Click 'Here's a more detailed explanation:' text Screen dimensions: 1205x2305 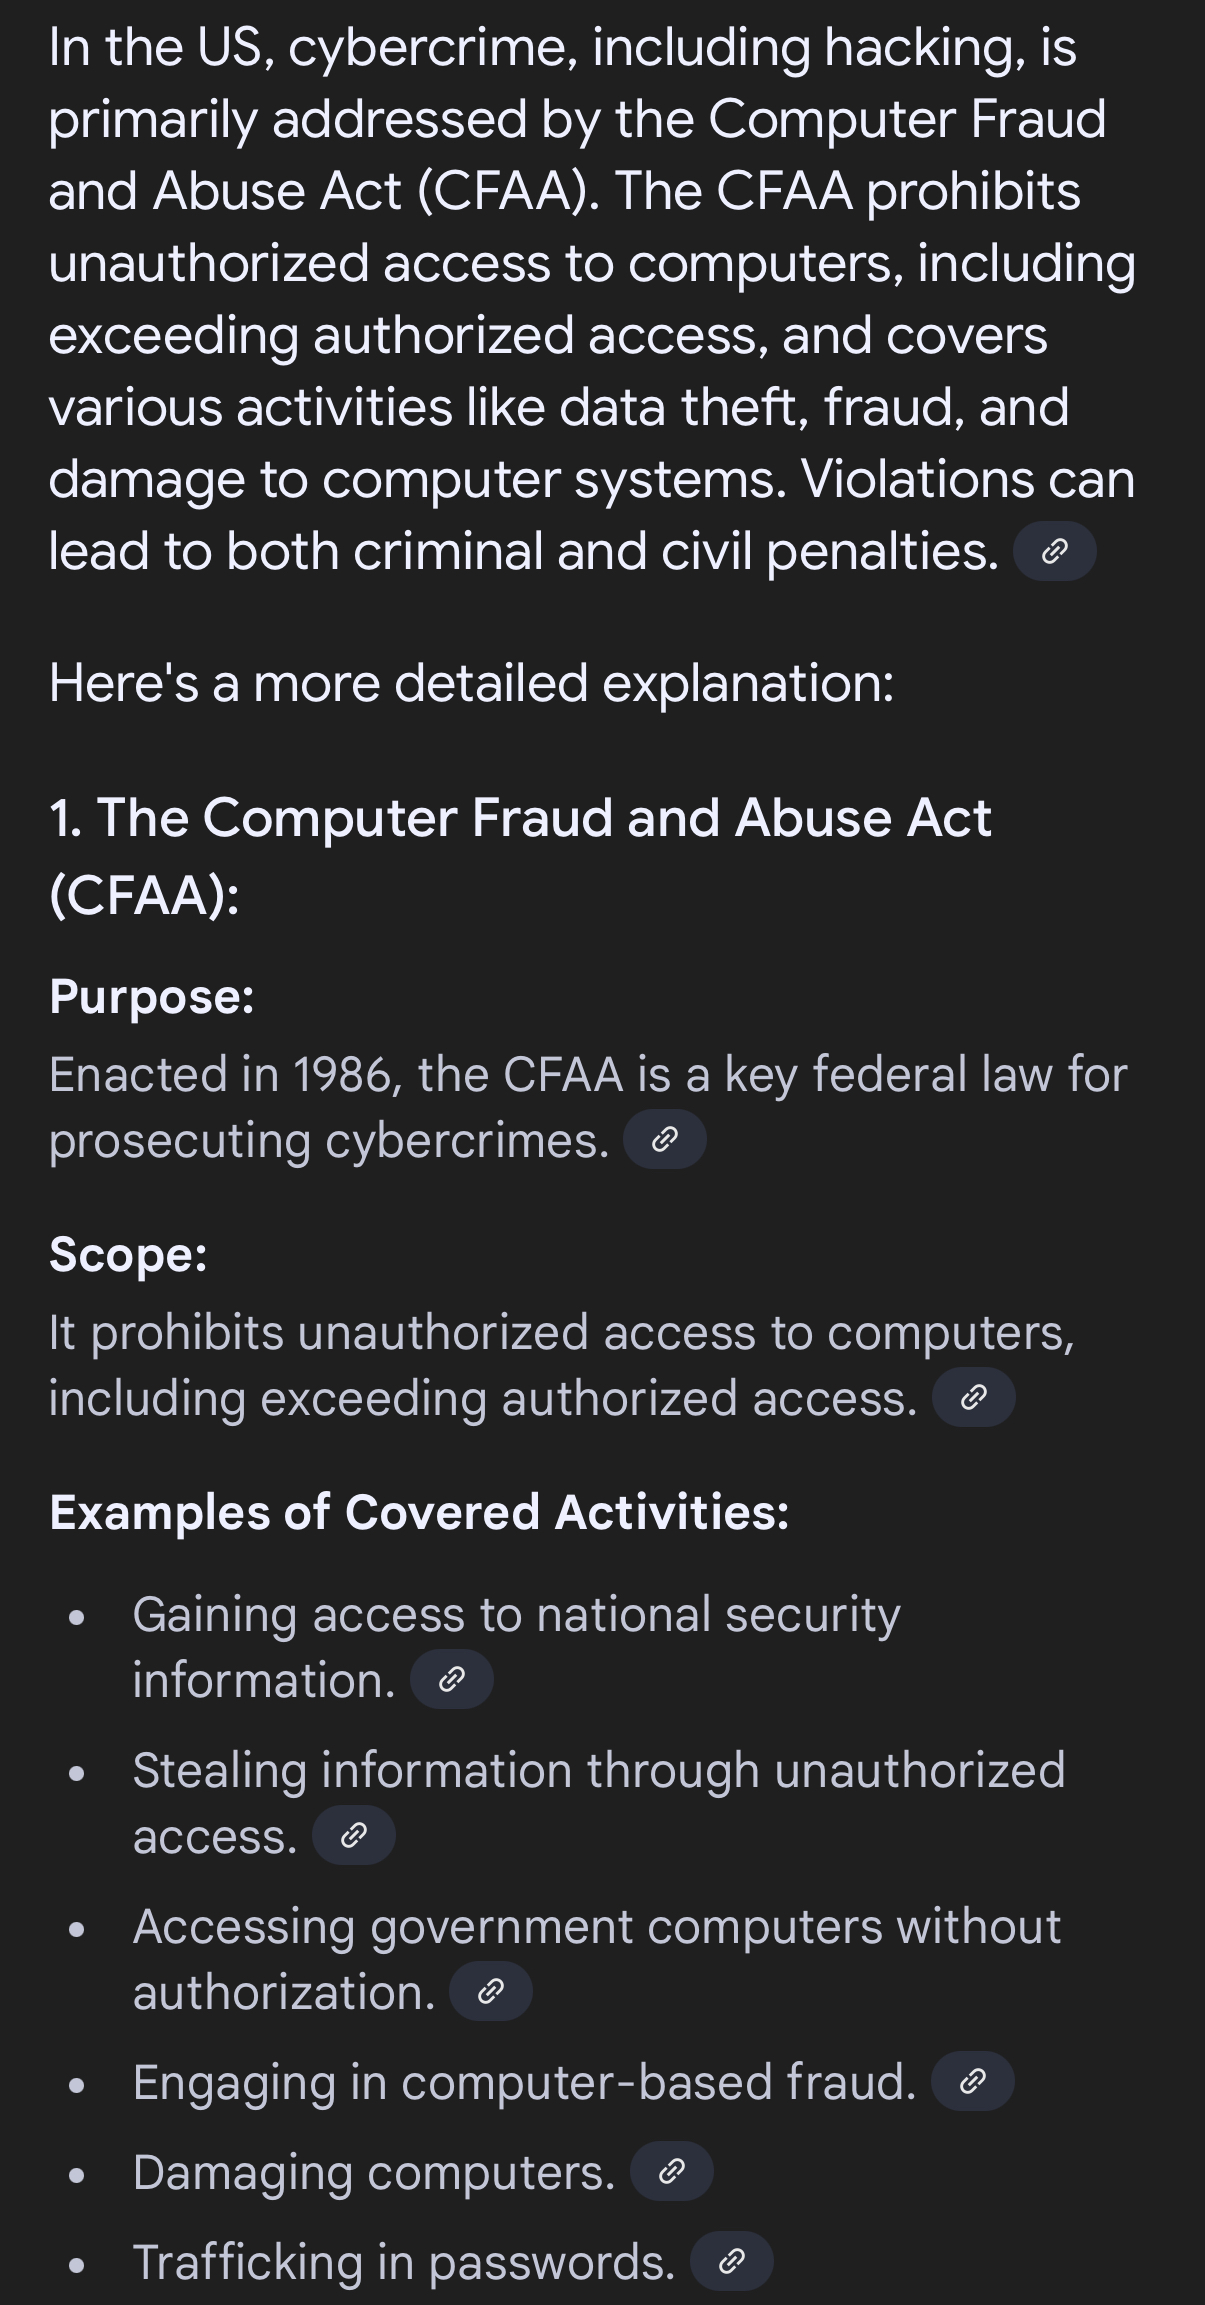pyautogui.click(x=471, y=684)
